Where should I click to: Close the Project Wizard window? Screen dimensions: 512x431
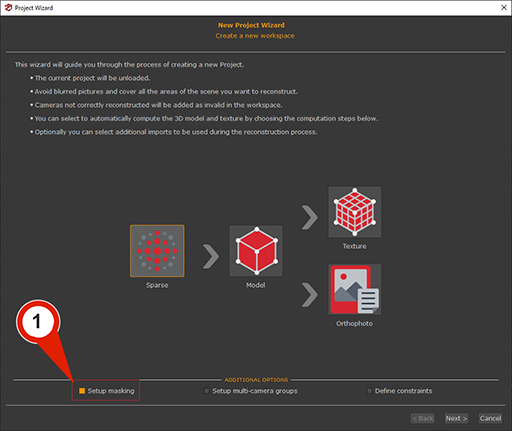coord(504,7)
